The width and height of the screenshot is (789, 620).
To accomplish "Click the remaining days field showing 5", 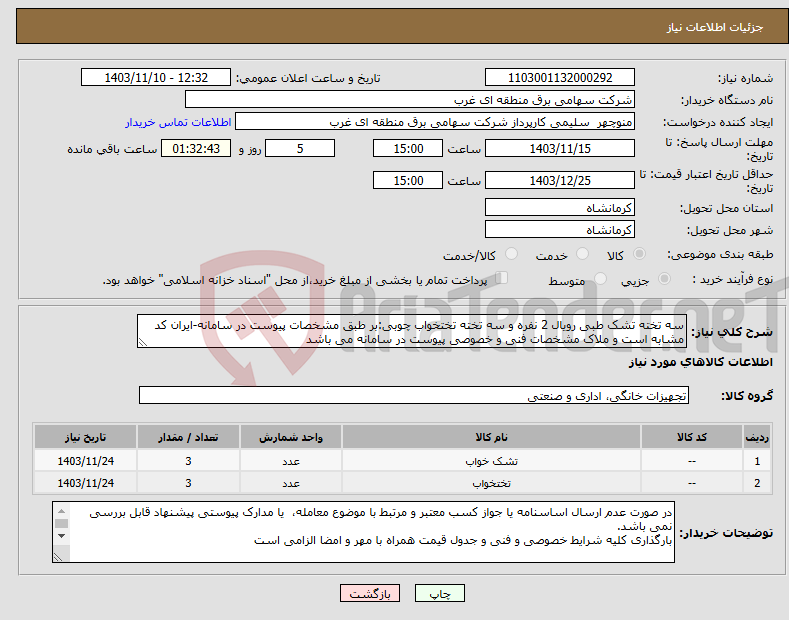I will coord(300,148).
